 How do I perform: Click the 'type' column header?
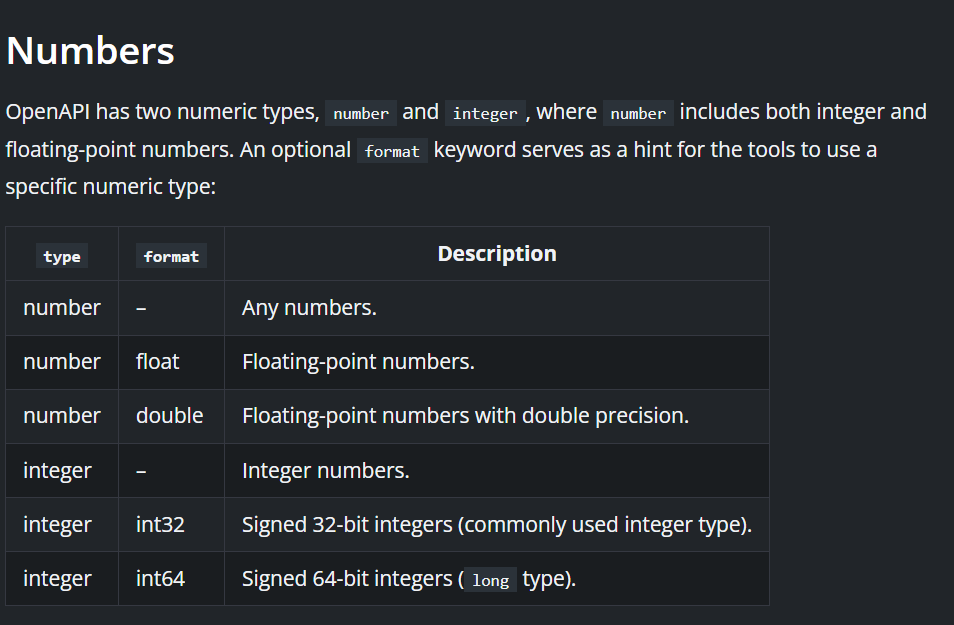pos(62,256)
